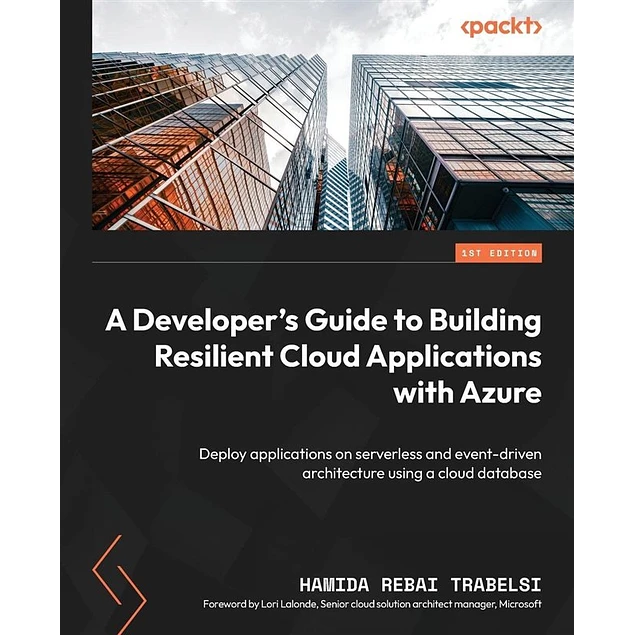Click the left glass skyscraper photo
The width and height of the screenshot is (635, 635).
point(200,140)
